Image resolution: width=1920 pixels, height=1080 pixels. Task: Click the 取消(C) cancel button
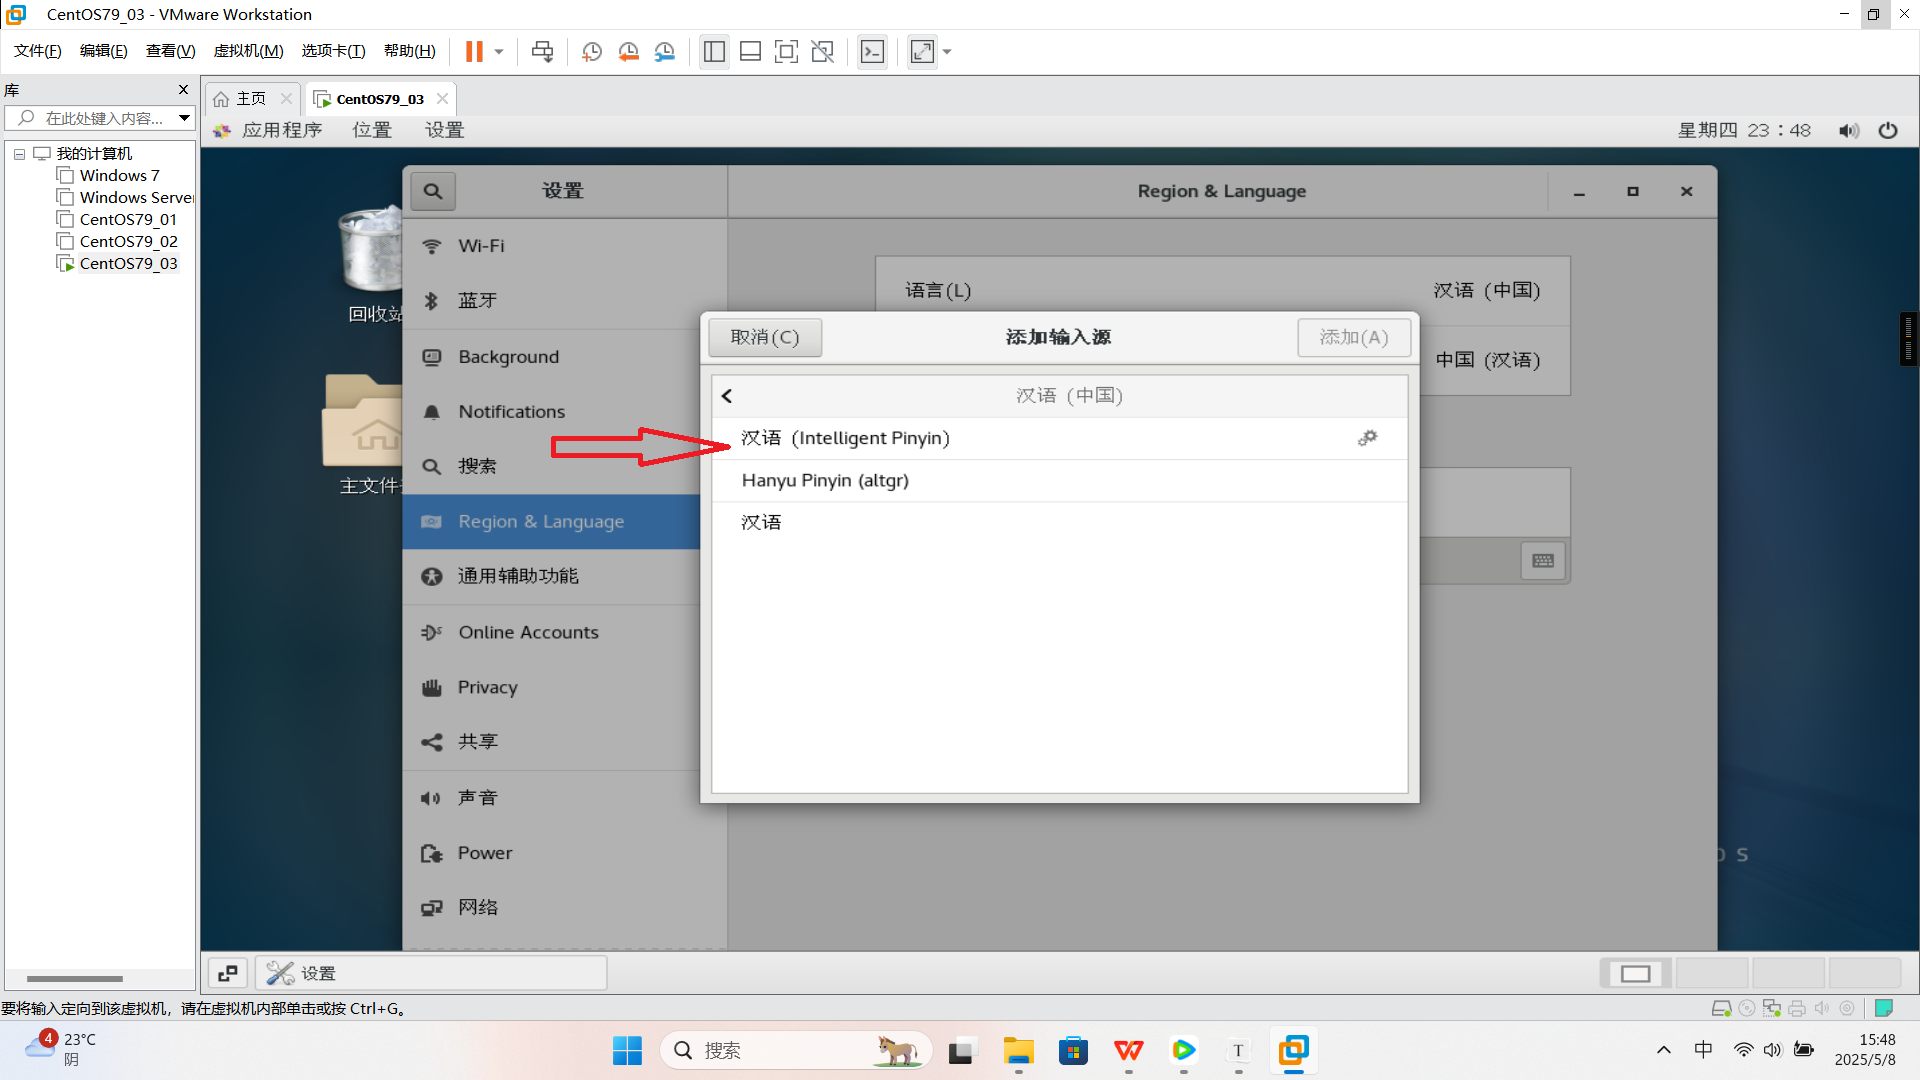pyautogui.click(x=765, y=337)
